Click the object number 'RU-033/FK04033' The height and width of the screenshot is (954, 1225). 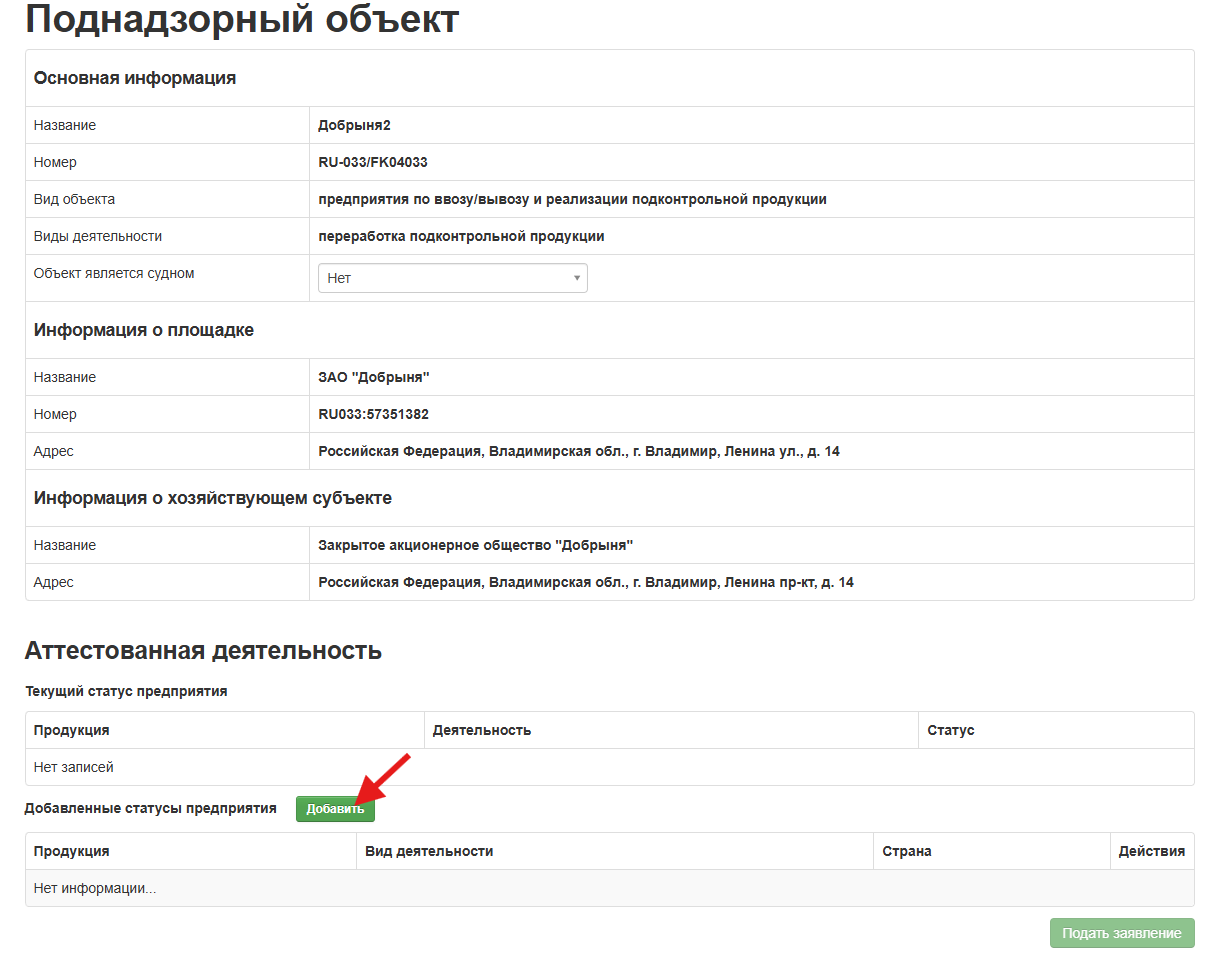pos(373,162)
